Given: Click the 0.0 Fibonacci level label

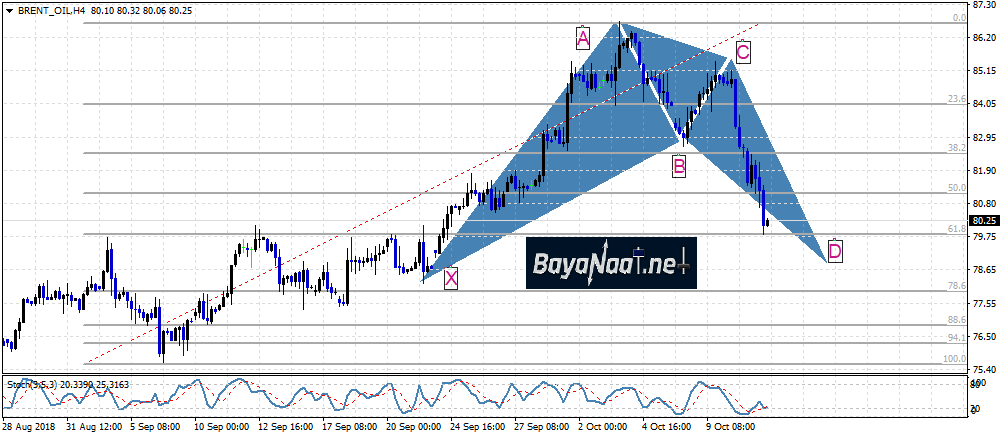Looking at the screenshot, I should pyautogui.click(x=958, y=17).
